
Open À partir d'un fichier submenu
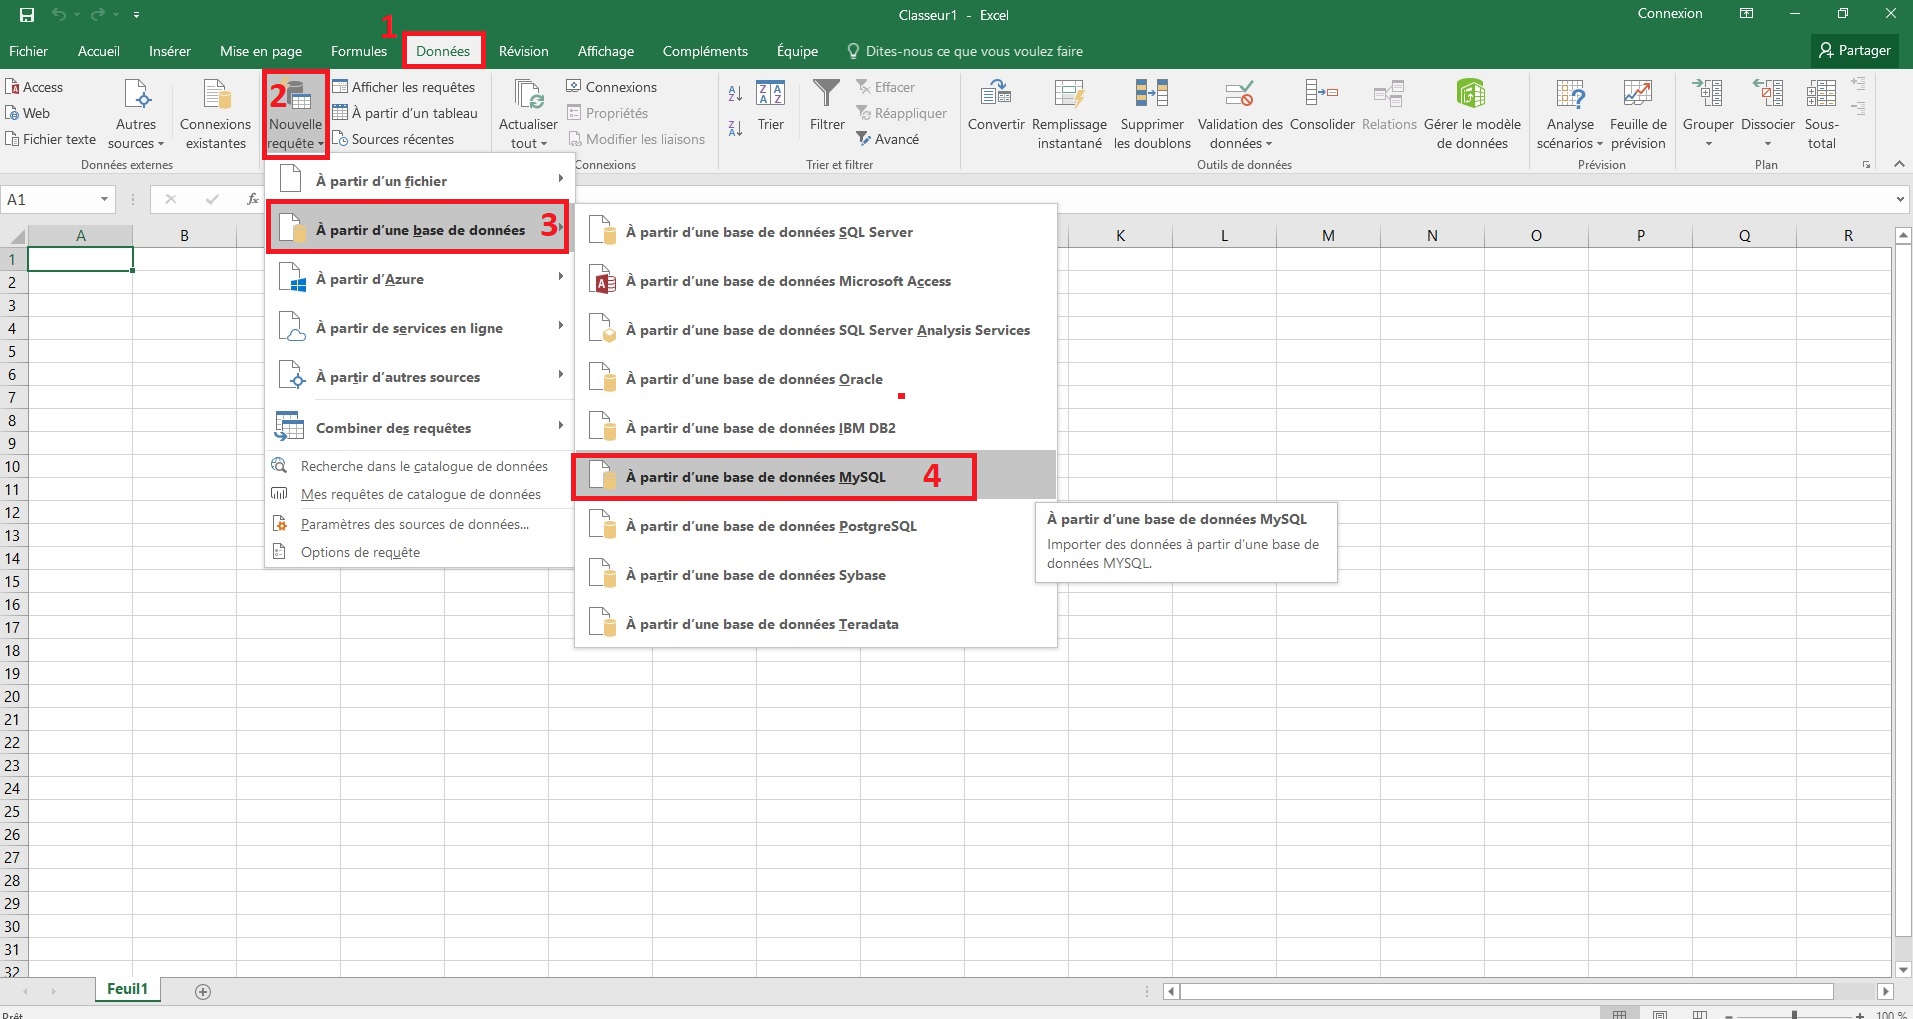pos(419,180)
